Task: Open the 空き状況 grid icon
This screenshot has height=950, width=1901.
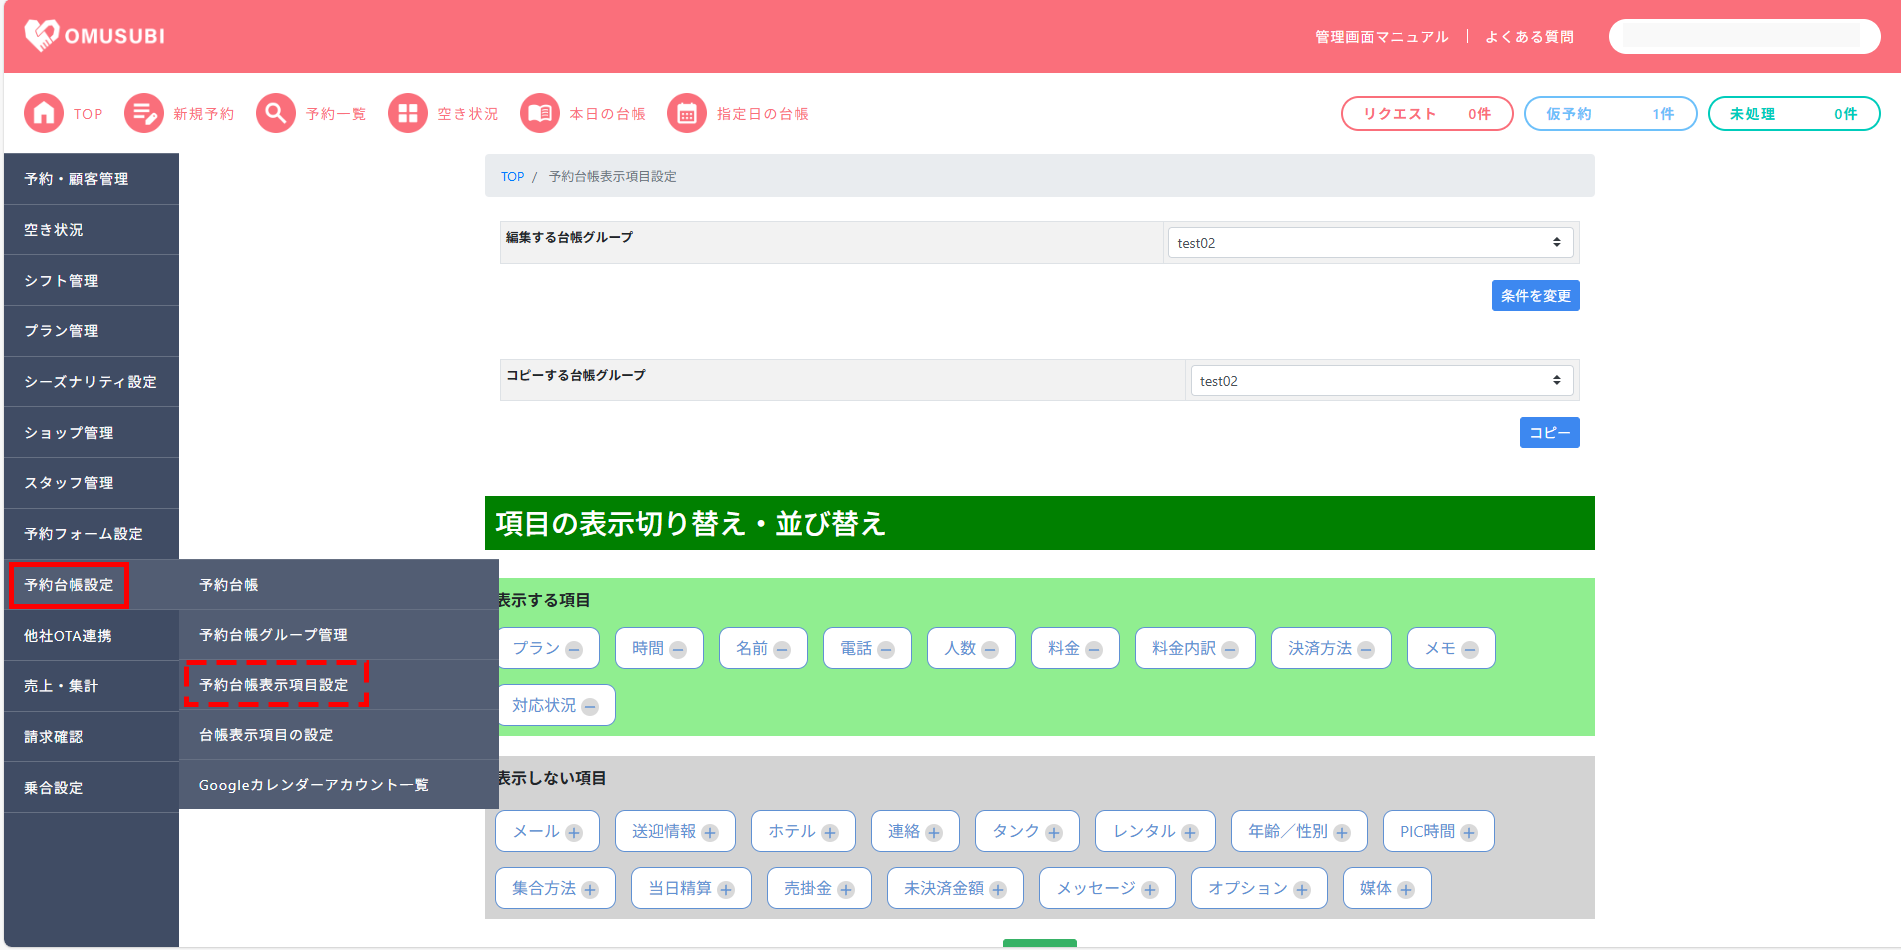Action: (x=407, y=114)
